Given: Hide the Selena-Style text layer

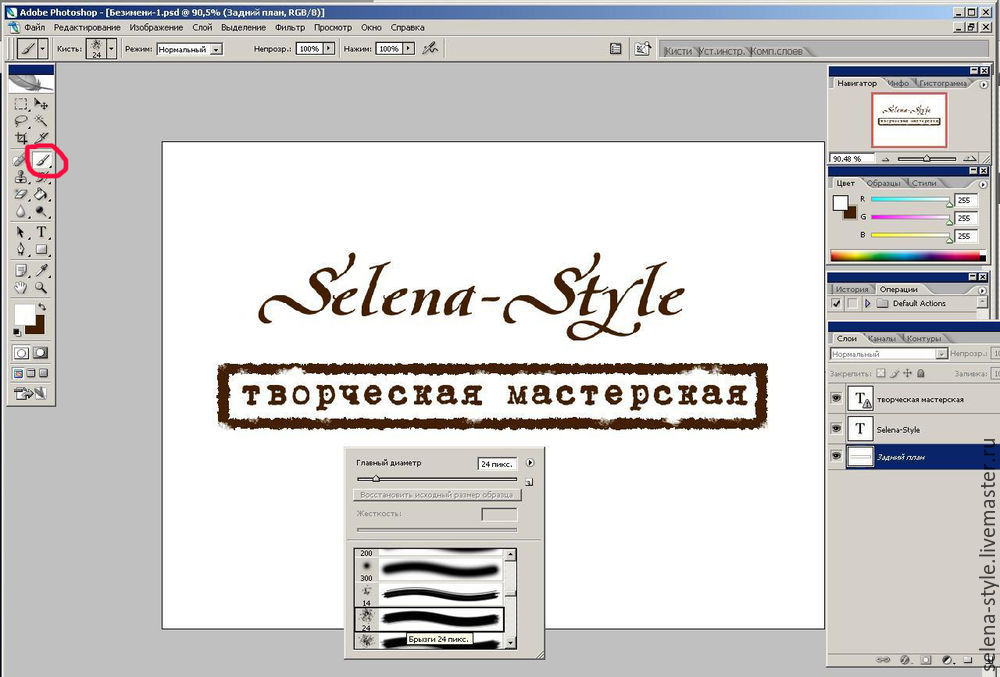Looking at the screenshot, I should click(x=836, y=428).
